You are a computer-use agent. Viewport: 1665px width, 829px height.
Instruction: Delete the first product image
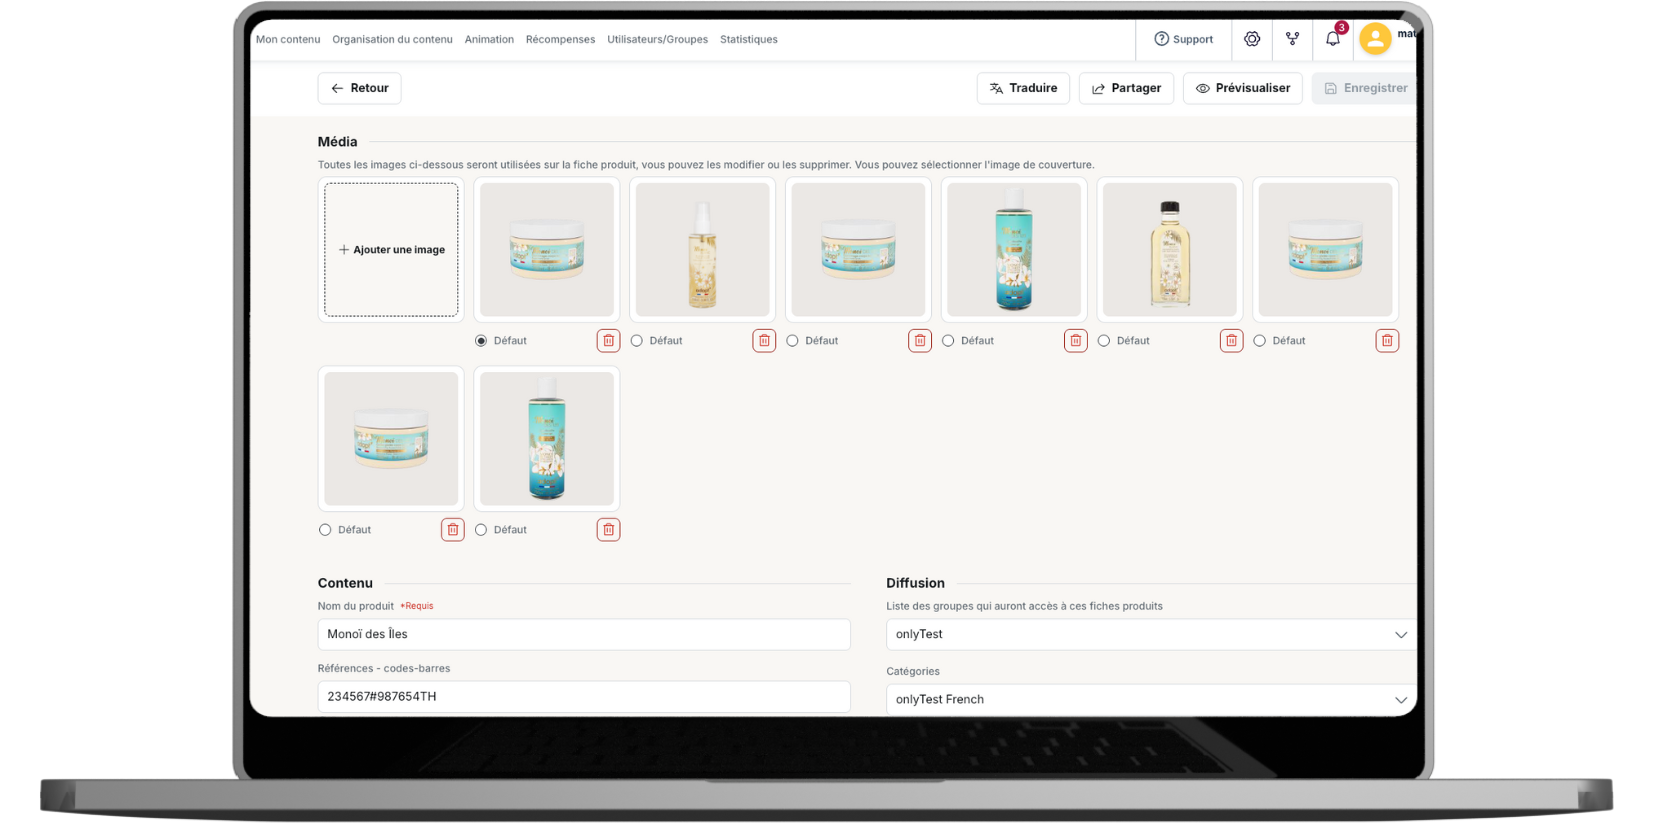608,341
